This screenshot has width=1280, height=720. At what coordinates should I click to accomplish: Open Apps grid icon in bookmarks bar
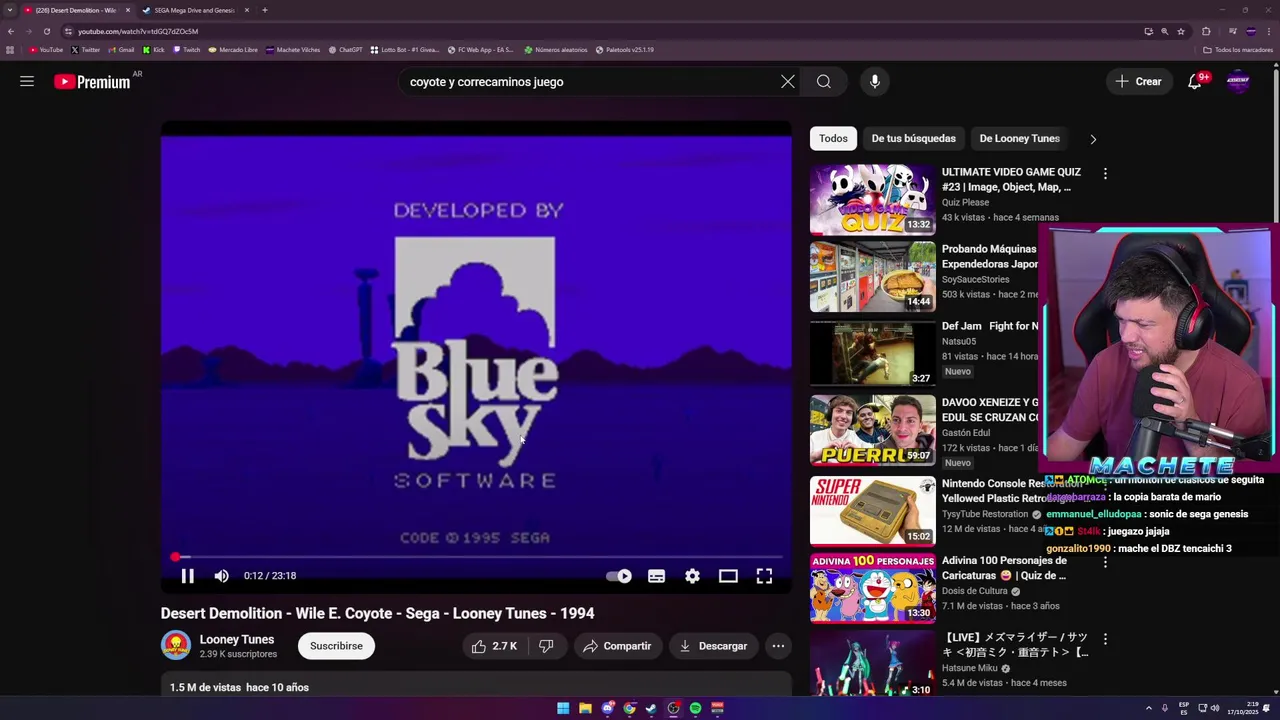pyautogui.click(x=10, y=49)
